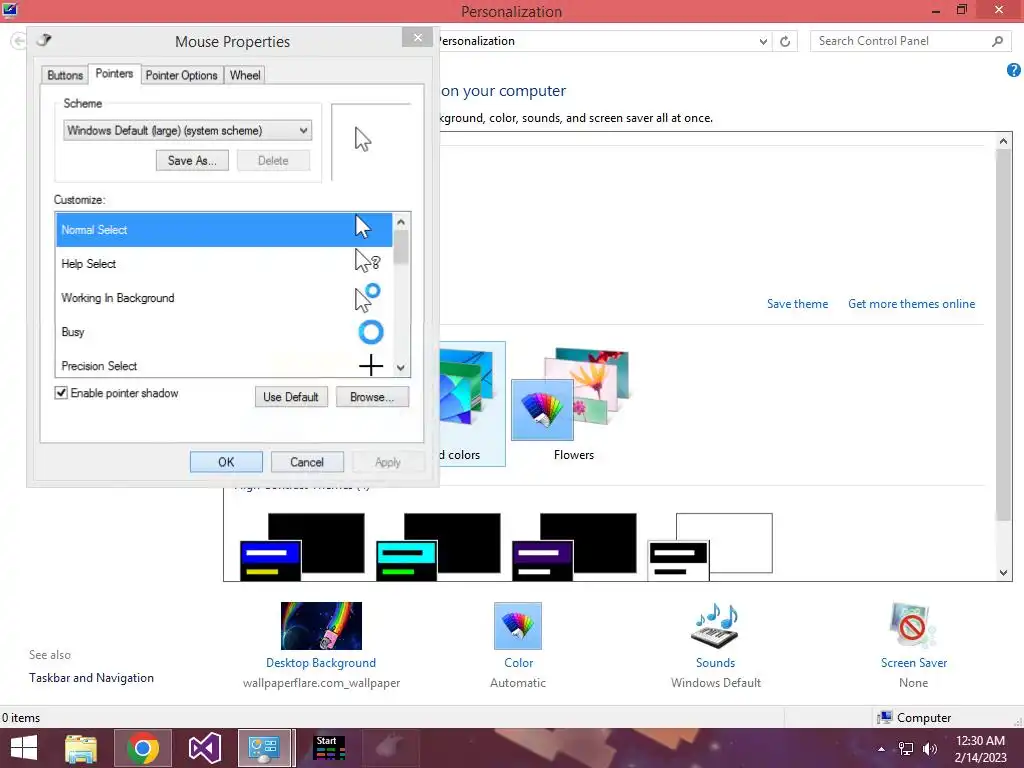Open Taskbar and Navigation link

coord(91,678)
